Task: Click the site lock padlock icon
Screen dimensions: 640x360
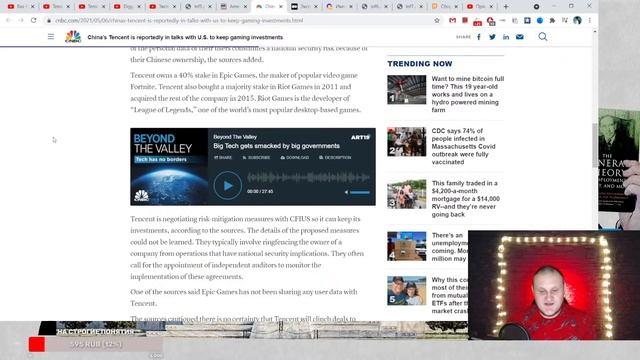Action: coord(49,20)
